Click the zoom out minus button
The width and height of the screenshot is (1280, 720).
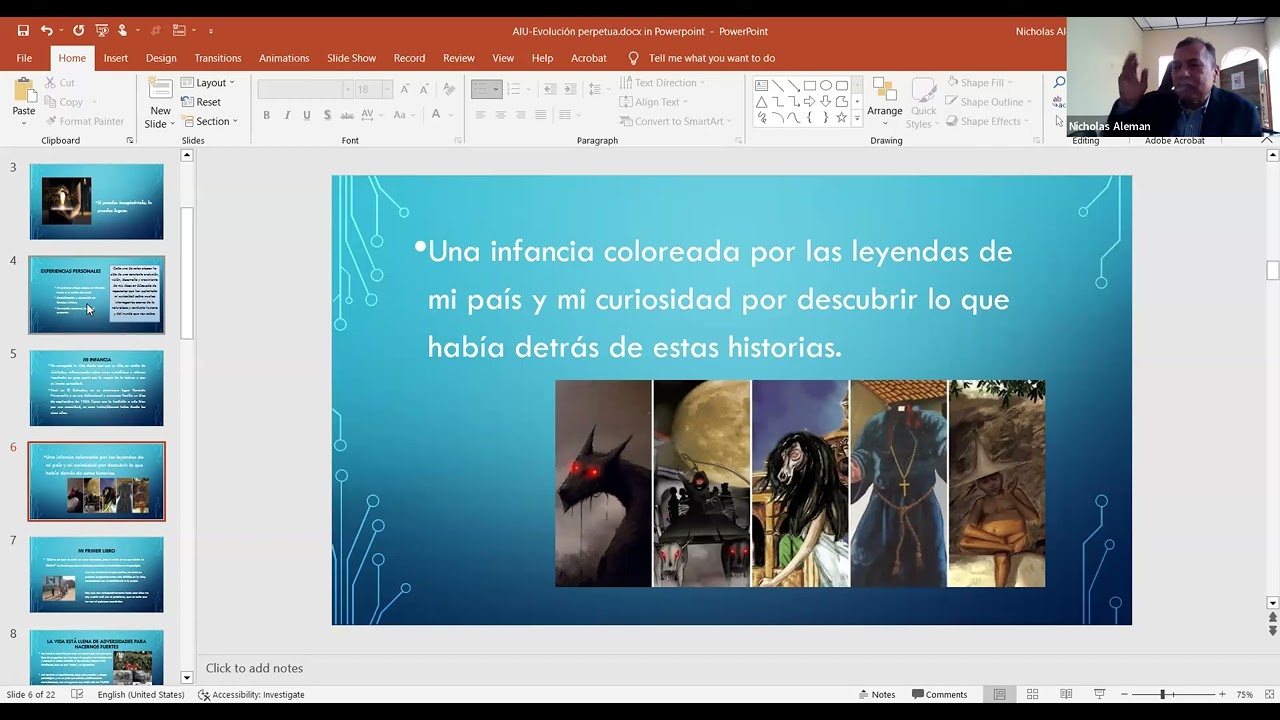coord(1124,694)
